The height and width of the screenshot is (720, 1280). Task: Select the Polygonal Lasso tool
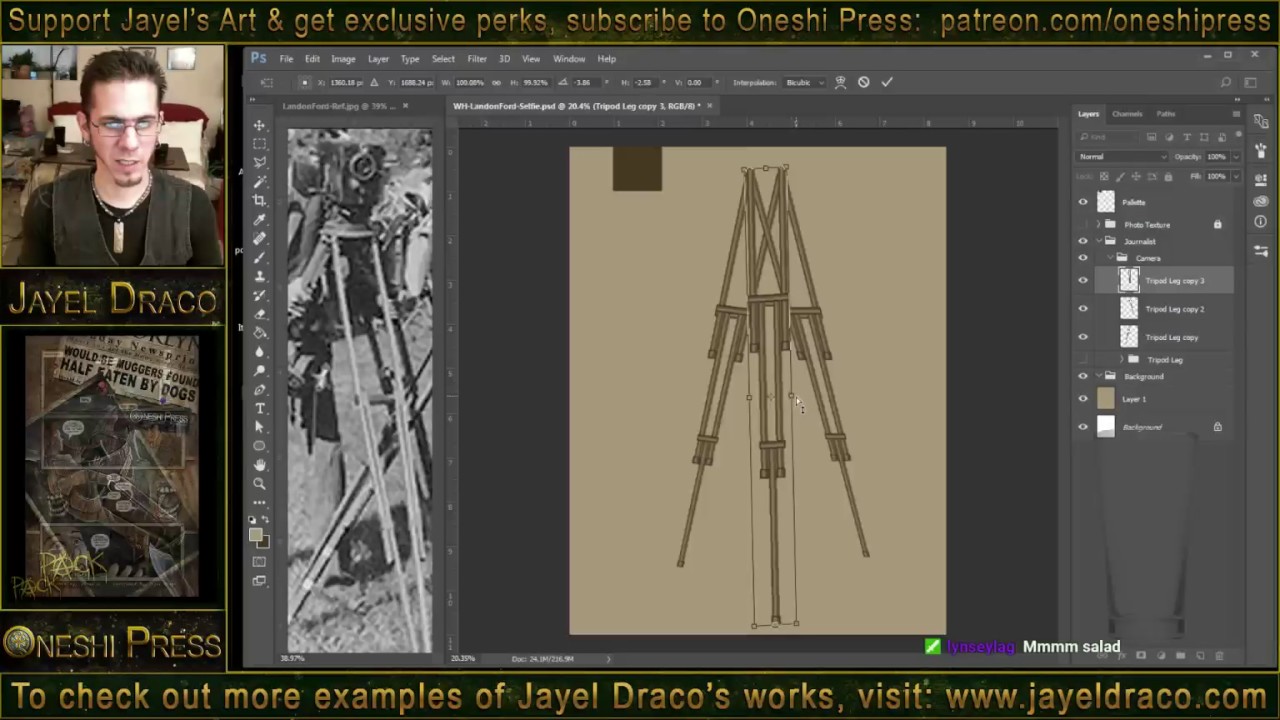(x=259, y=162)
